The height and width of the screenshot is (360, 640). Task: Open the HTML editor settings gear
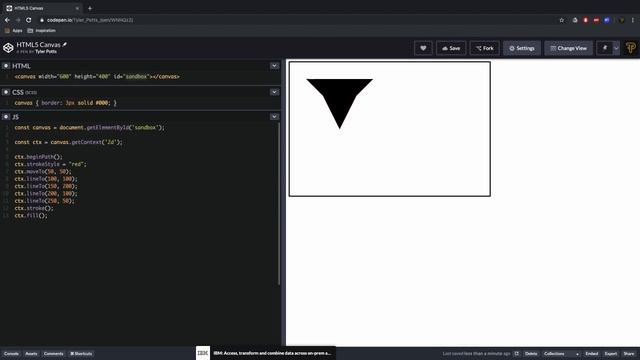[6, 66]
